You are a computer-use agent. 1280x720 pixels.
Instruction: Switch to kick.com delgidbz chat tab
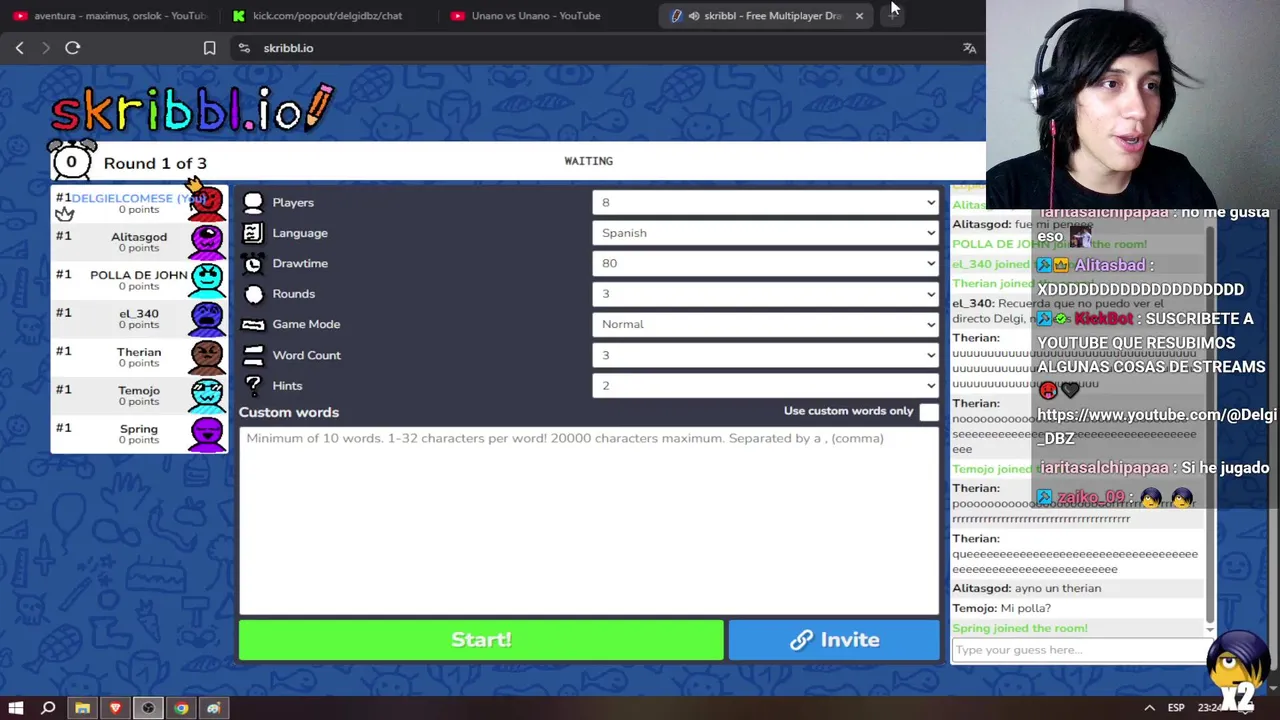pyautogui.click(x=327, y=15)
